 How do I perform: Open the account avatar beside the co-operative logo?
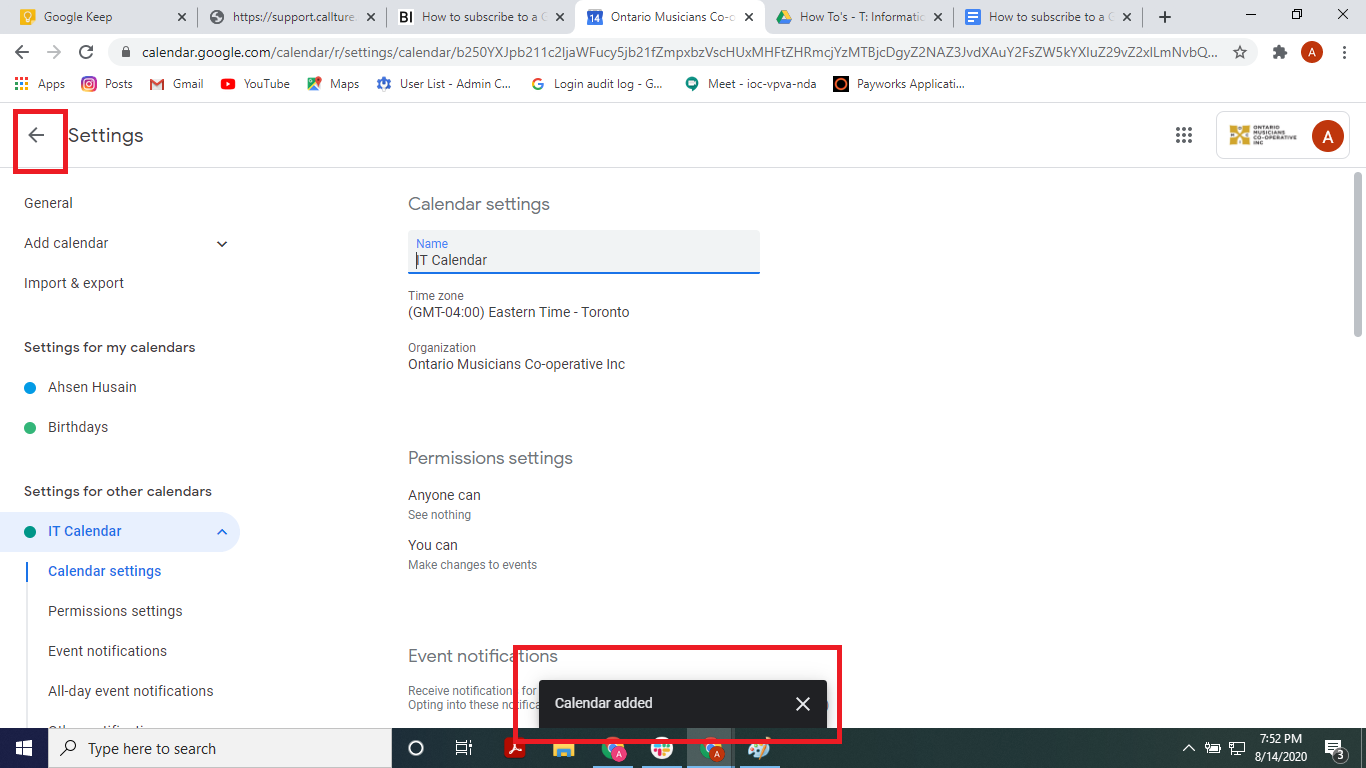(x=1327, y=136)
